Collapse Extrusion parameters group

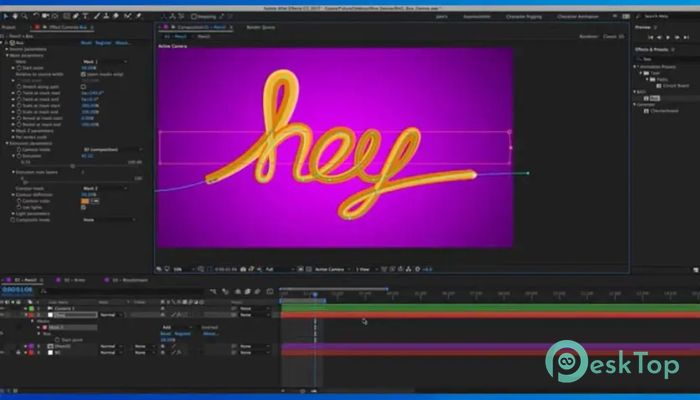tap(7, 143)
